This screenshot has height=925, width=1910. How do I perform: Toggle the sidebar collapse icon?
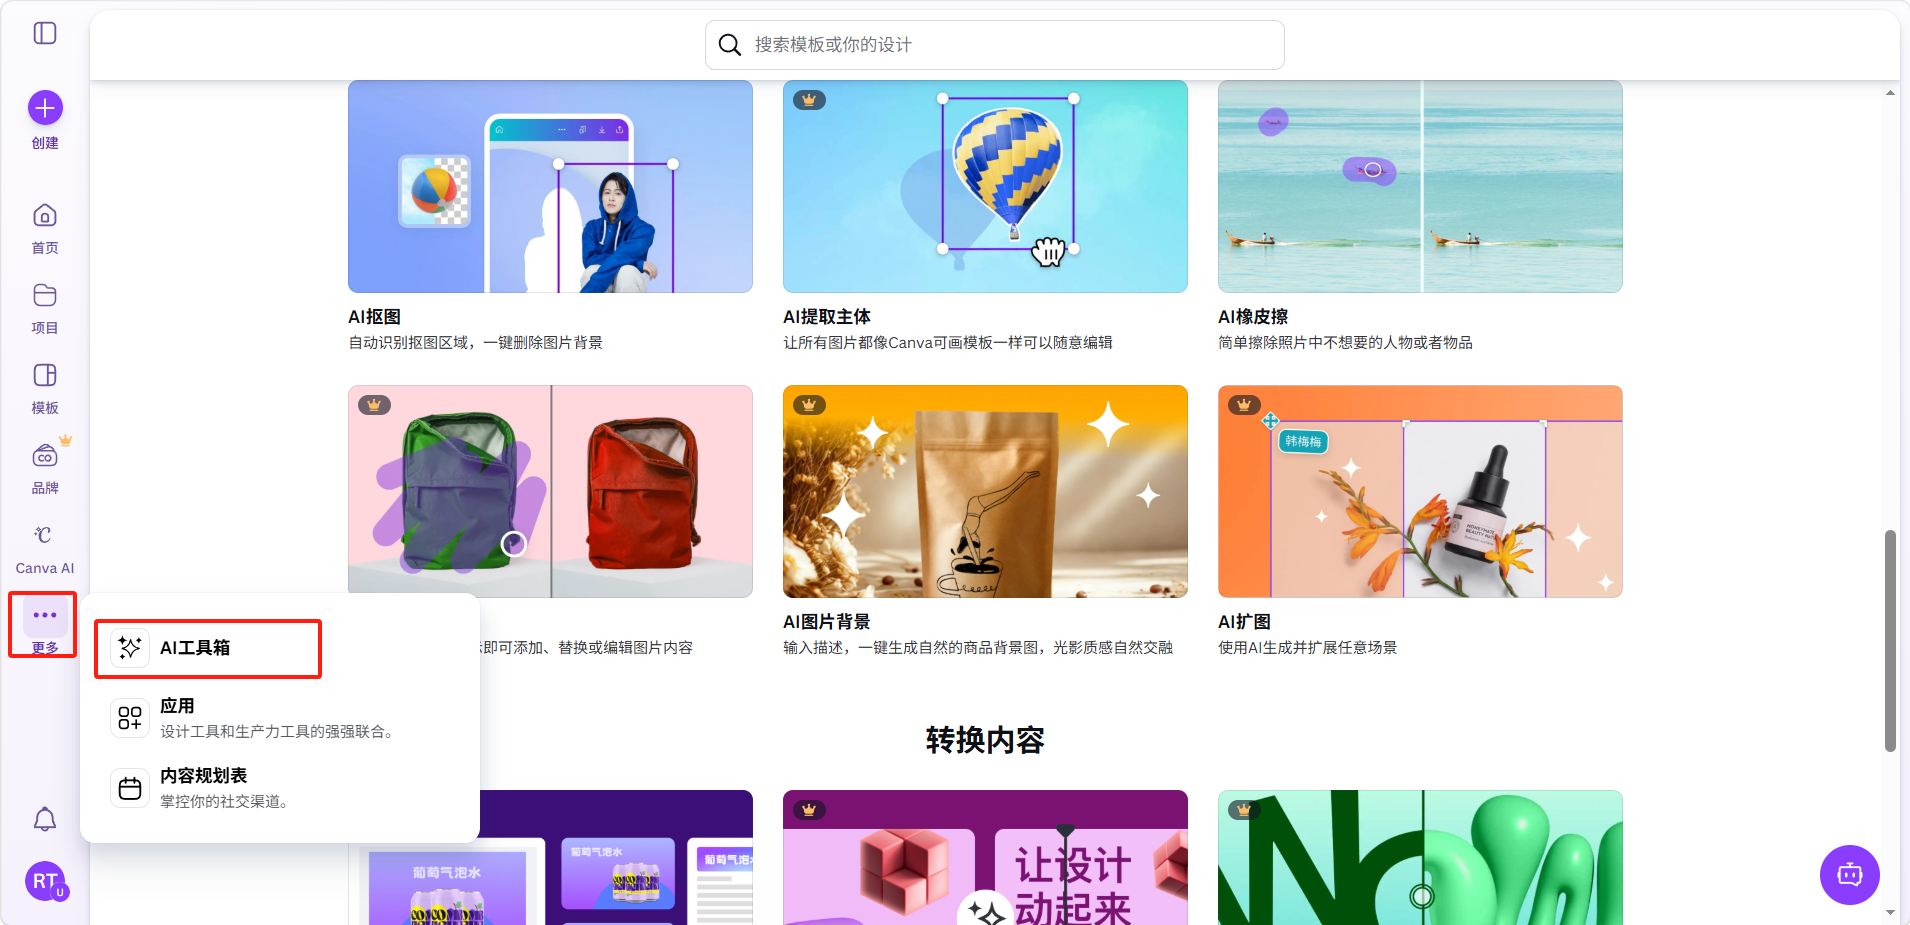click(x=45, y=33)
